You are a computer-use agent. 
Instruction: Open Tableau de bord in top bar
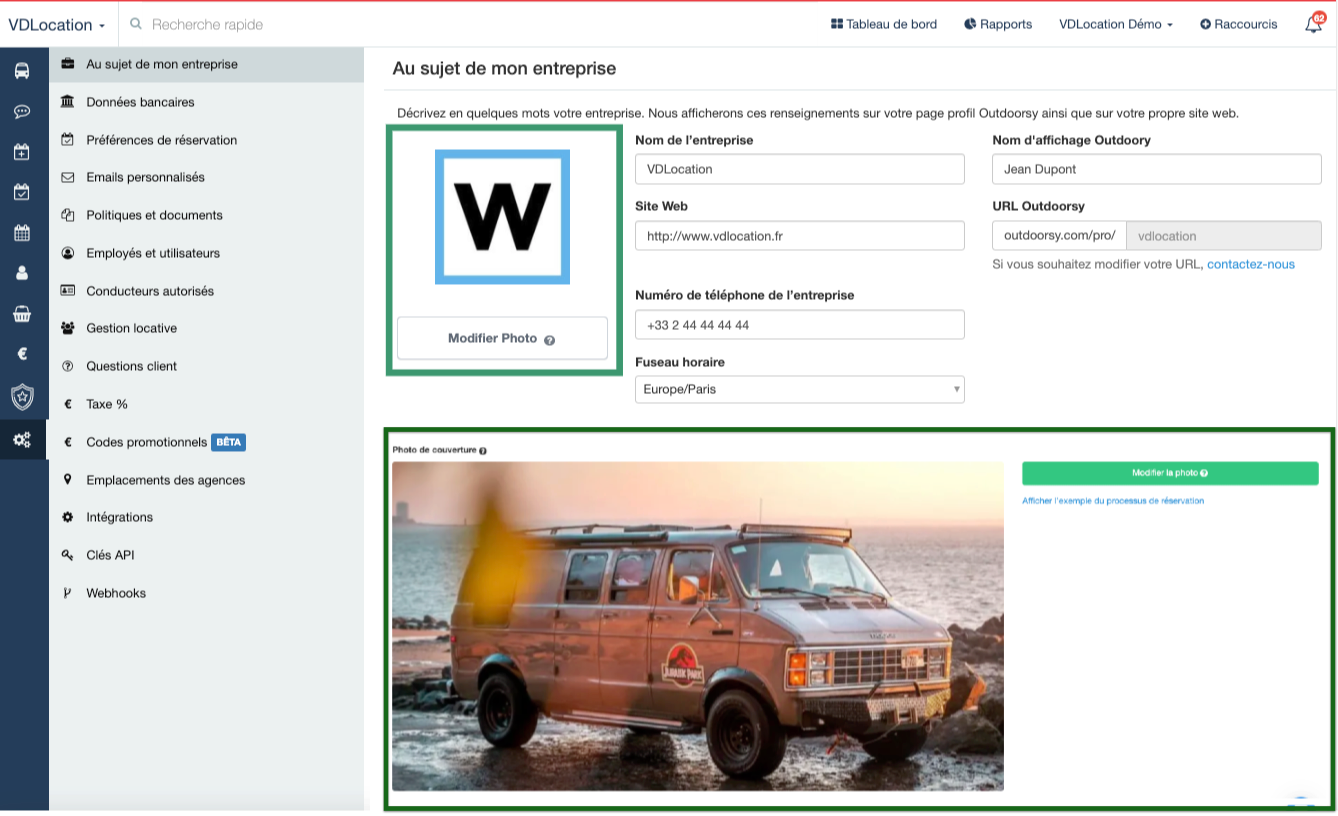pos(884,24)
